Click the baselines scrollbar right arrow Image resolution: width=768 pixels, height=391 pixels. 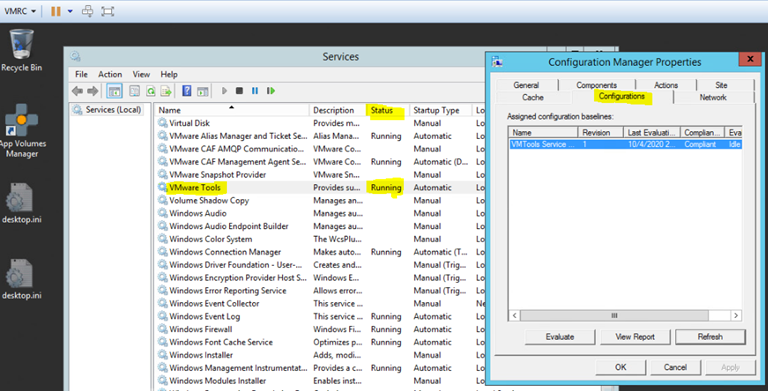(736, 316)
